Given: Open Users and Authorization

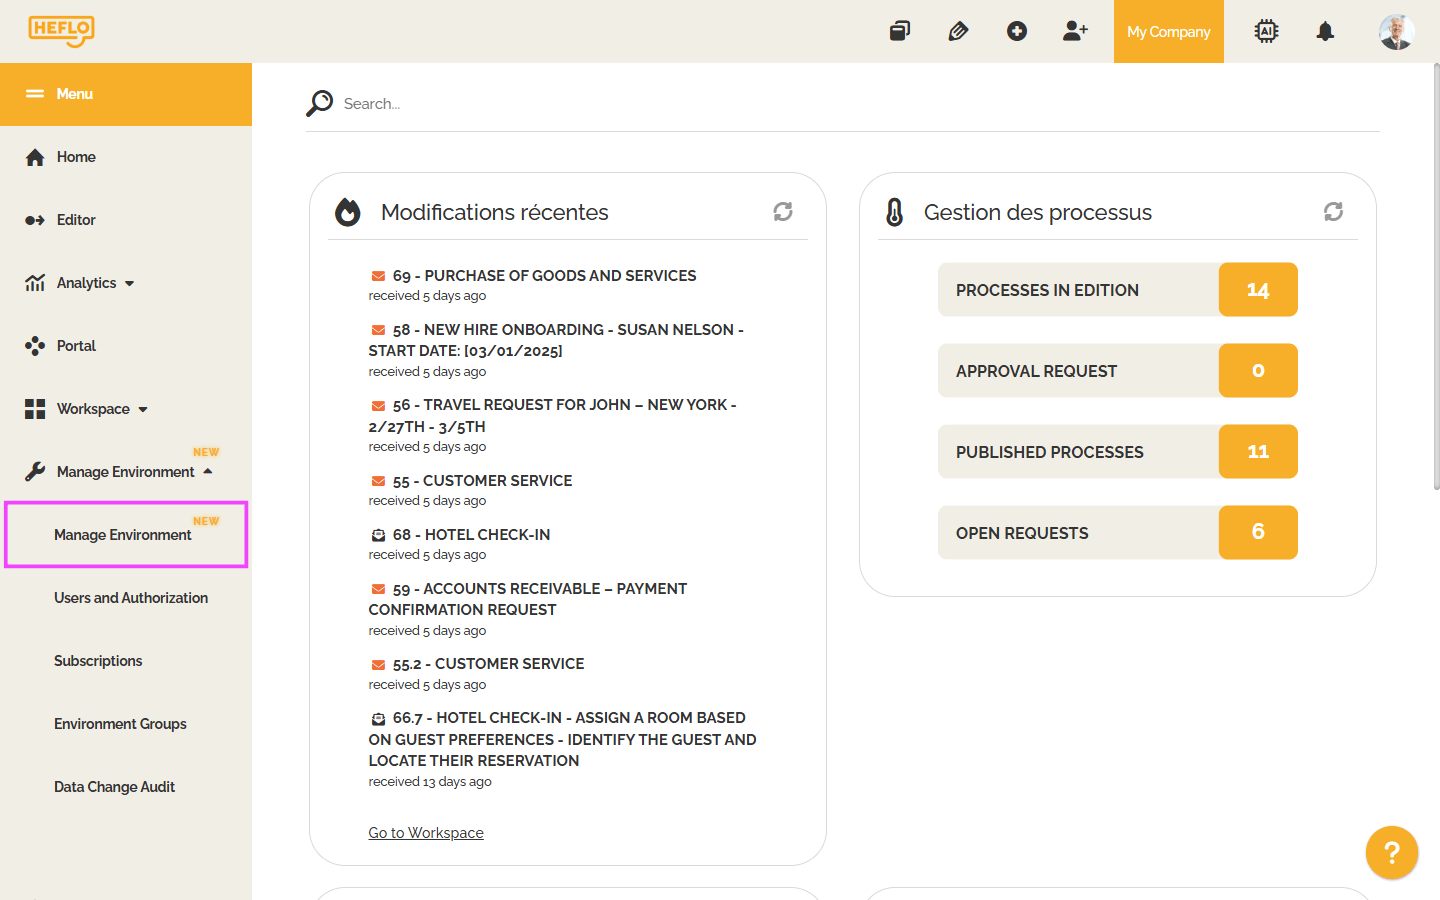Looking at the screenshot, I should coord(131,598).
